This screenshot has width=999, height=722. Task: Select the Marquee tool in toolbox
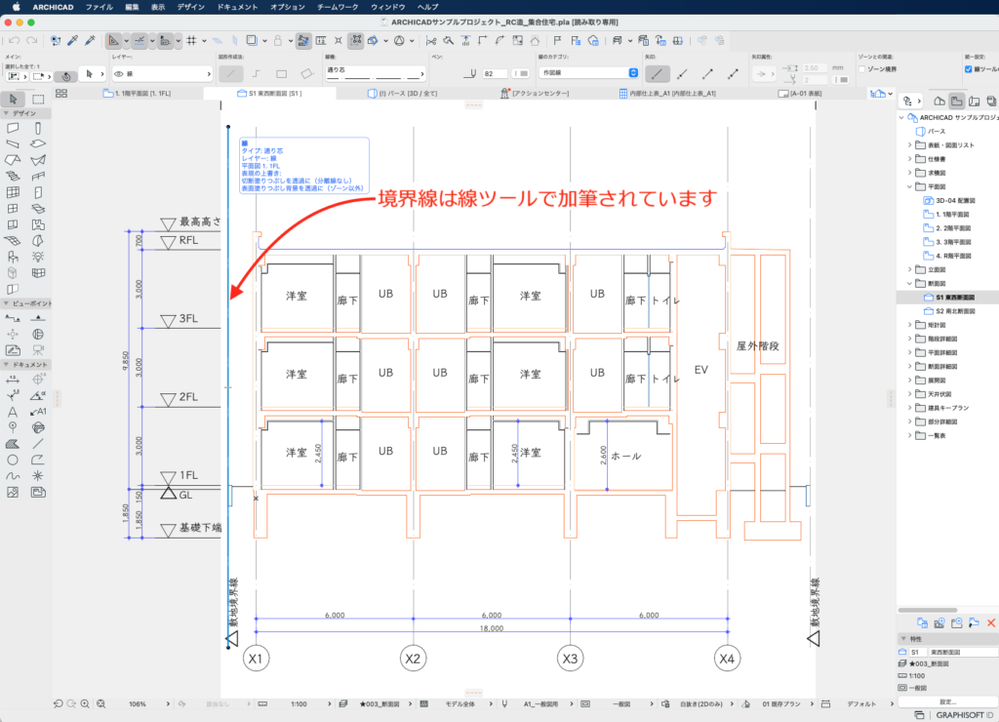38,99
